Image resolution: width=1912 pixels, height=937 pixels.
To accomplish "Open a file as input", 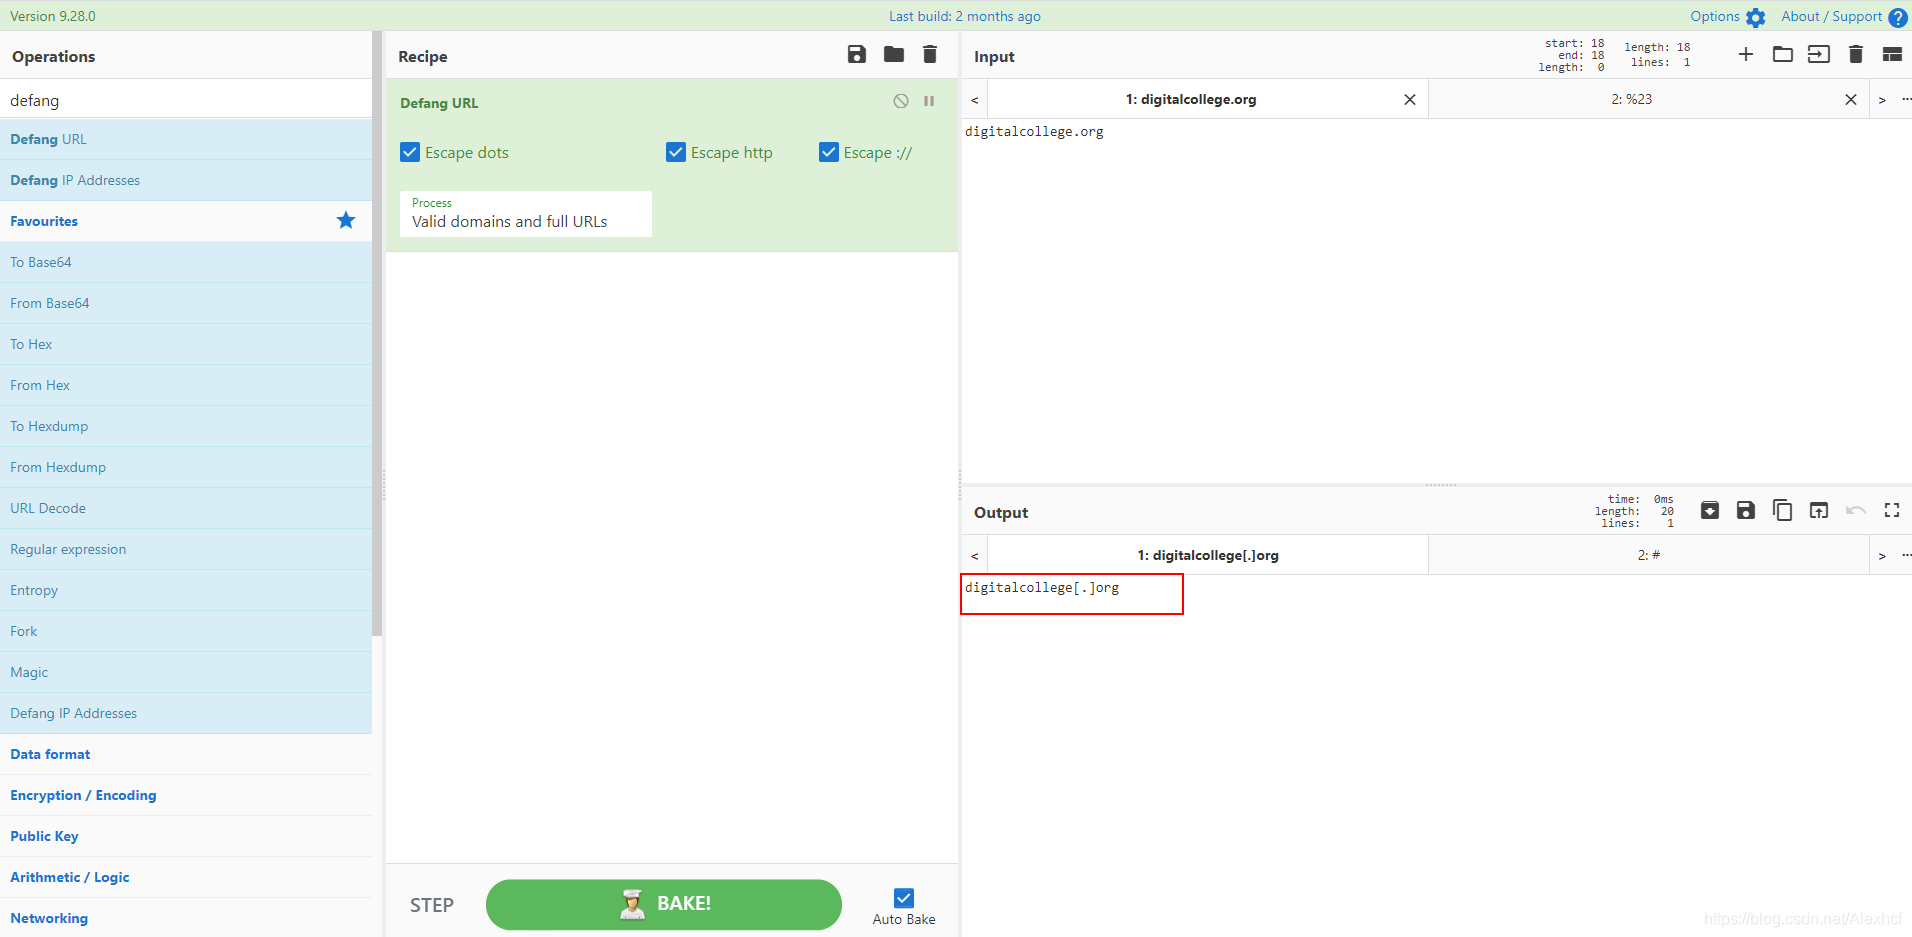I will tap(1819, 55).
